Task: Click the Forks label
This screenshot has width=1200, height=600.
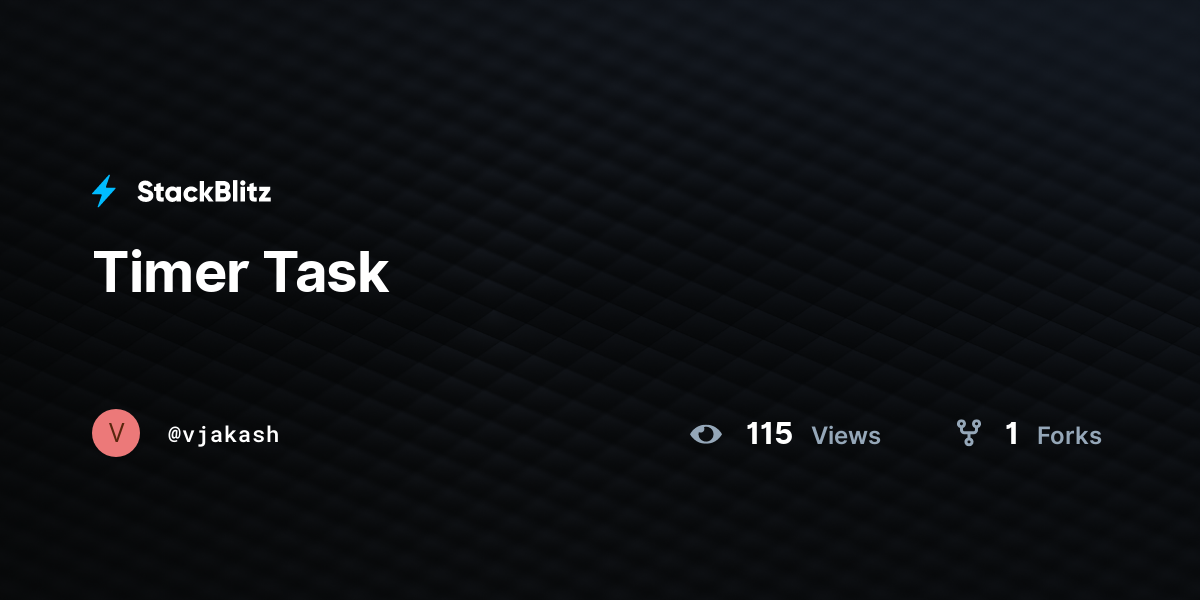Action: [1069, 435]
